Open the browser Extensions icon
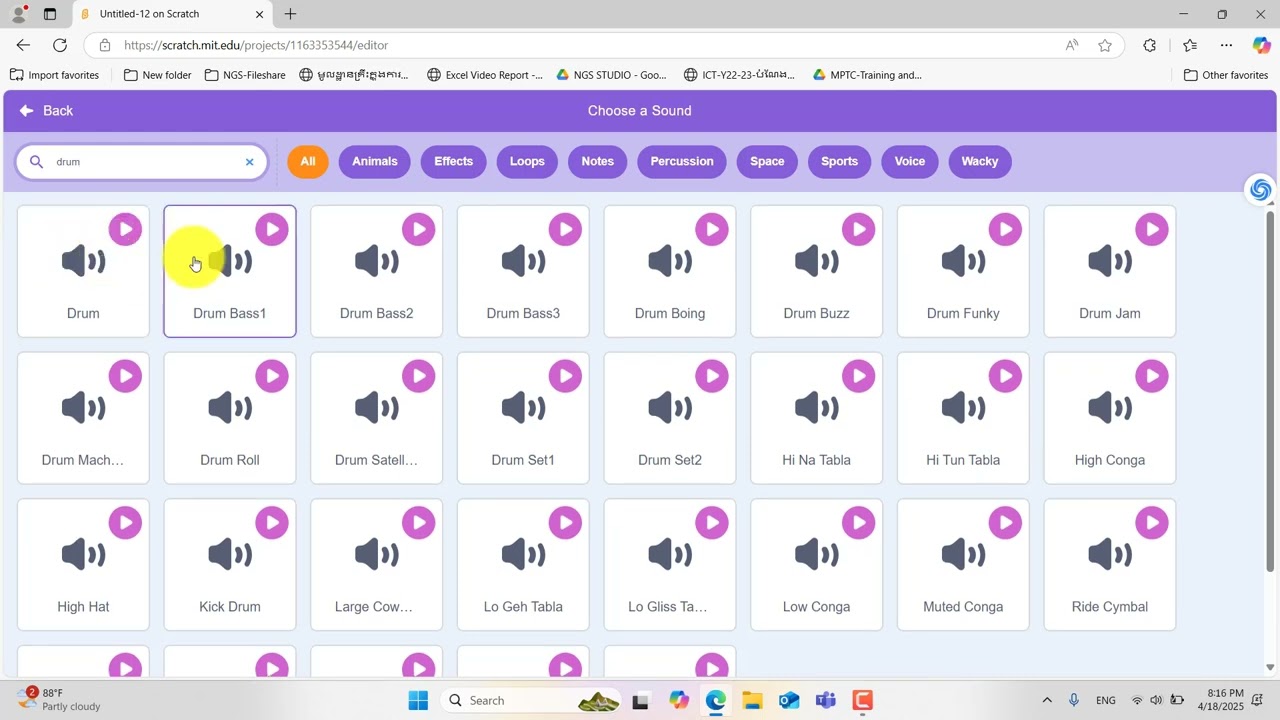This screenshot has height=720, width=1280. tap(1149, 45)
